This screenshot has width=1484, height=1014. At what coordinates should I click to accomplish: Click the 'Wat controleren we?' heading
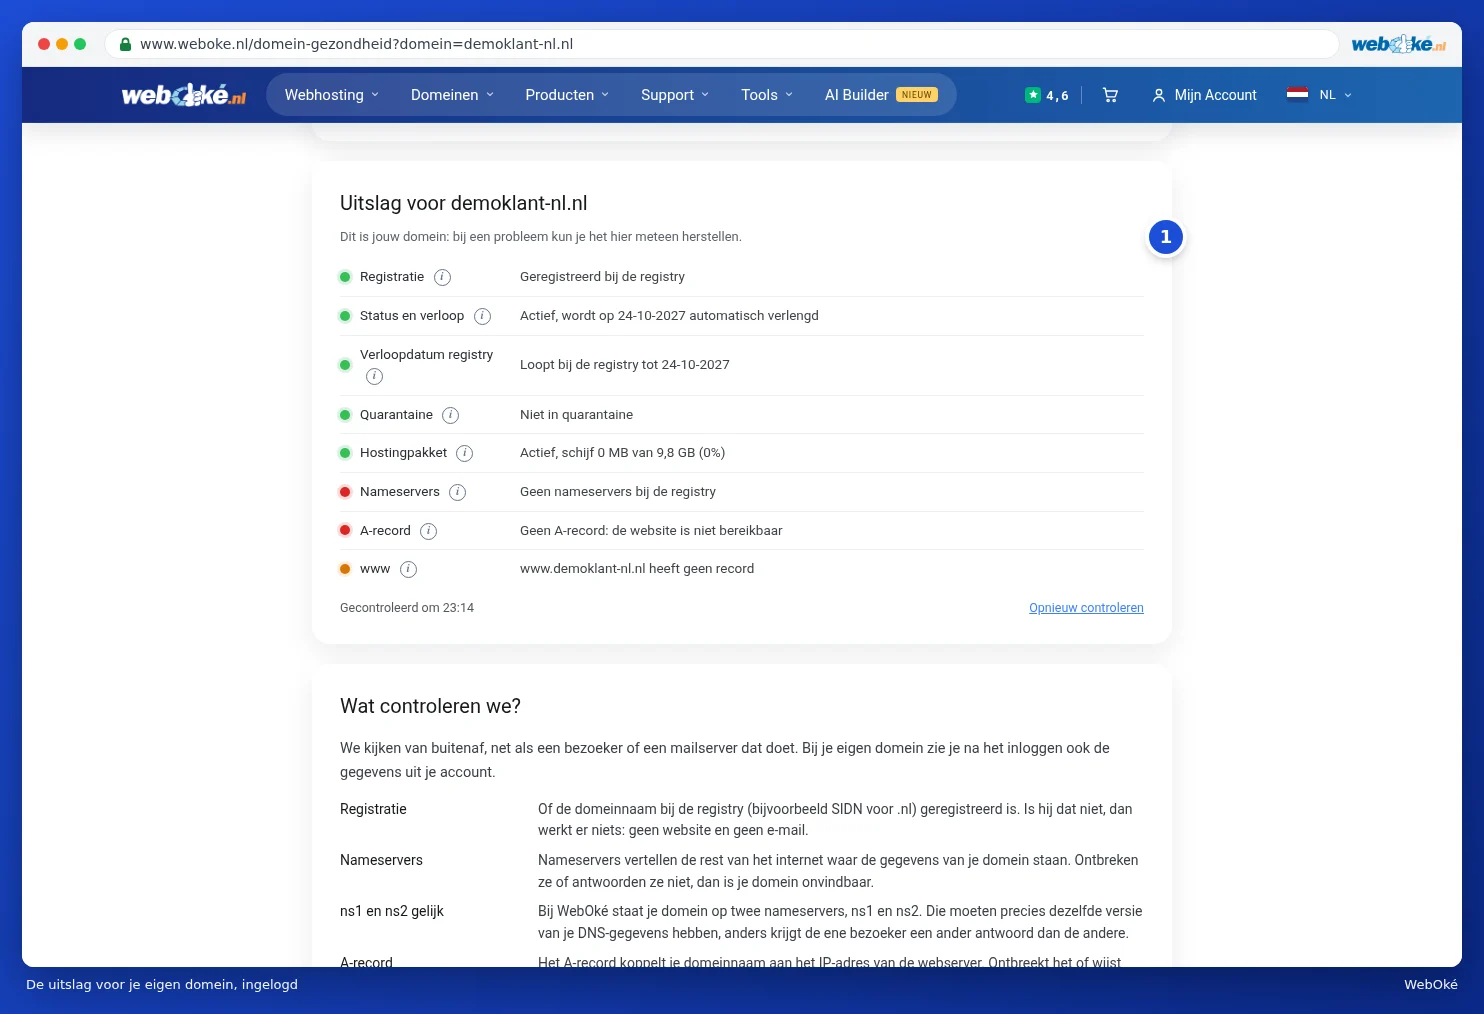tap(430, 706)
